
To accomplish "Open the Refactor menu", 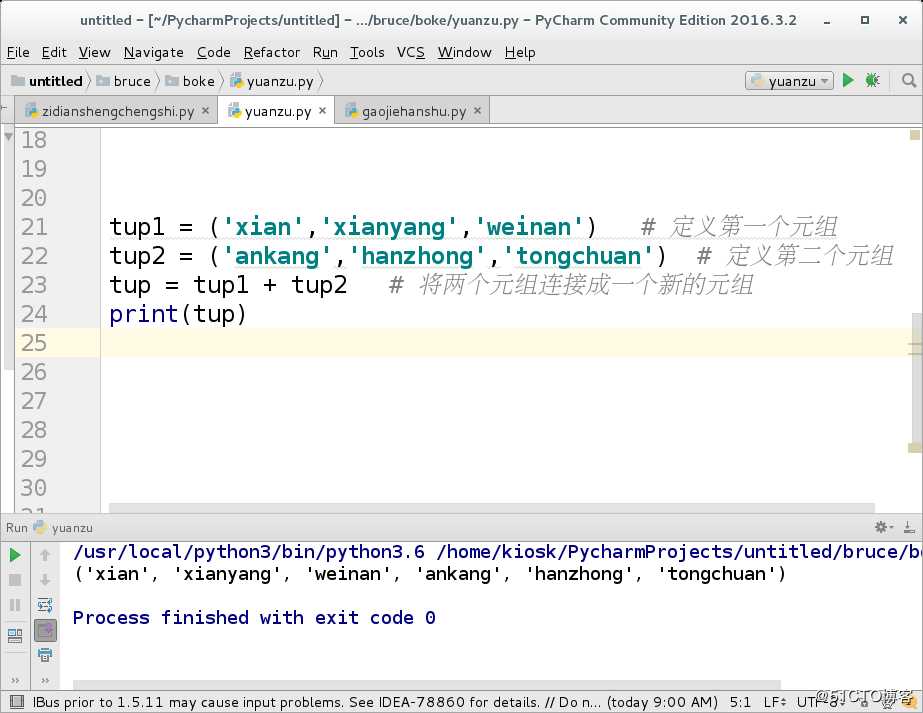I will coord(271,52).
